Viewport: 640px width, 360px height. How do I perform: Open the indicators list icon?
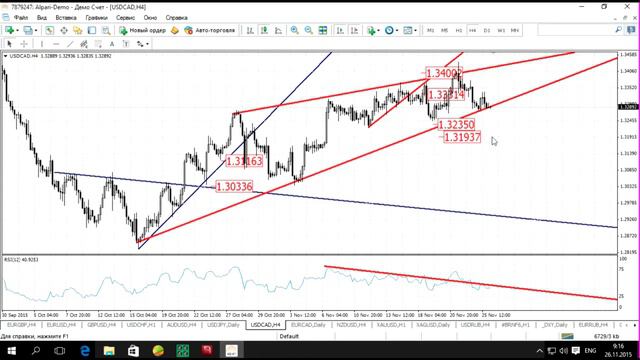(371, 30)
